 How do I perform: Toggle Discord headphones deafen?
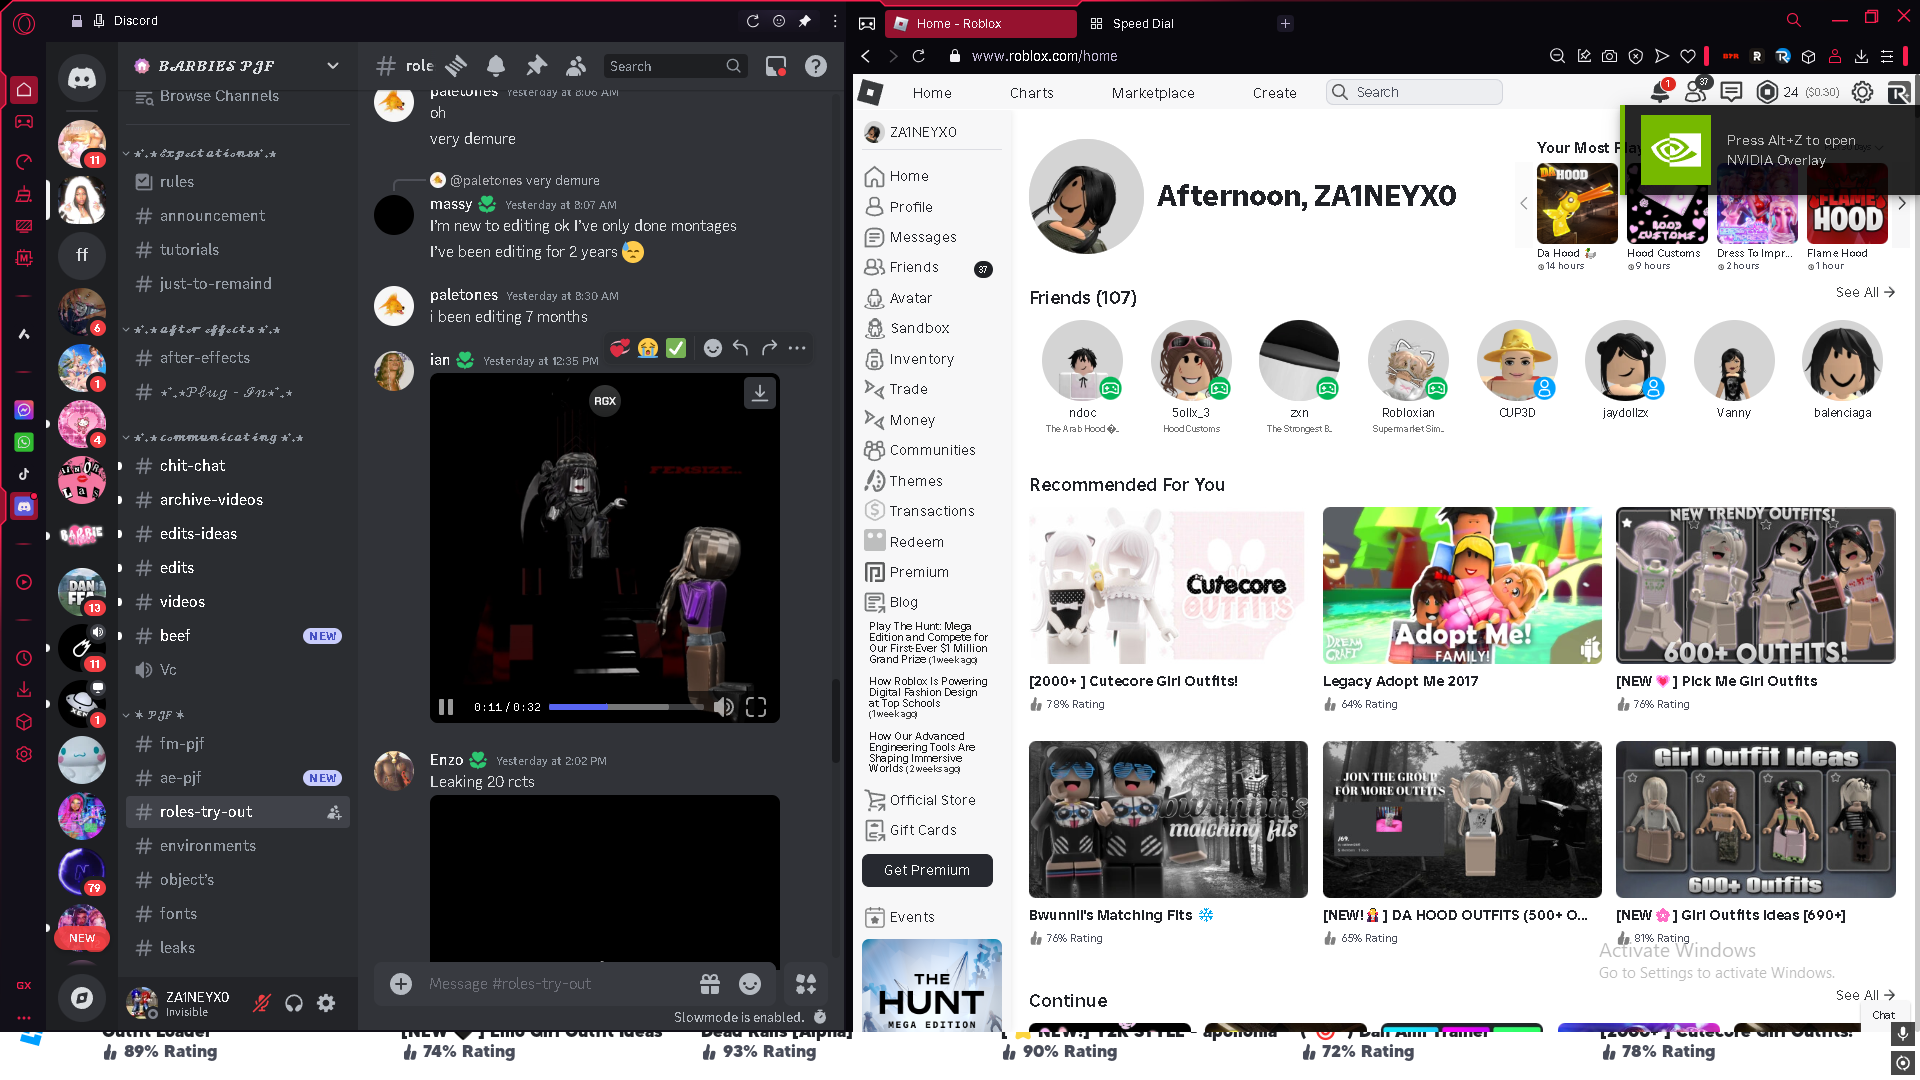tap(294, 1003)
